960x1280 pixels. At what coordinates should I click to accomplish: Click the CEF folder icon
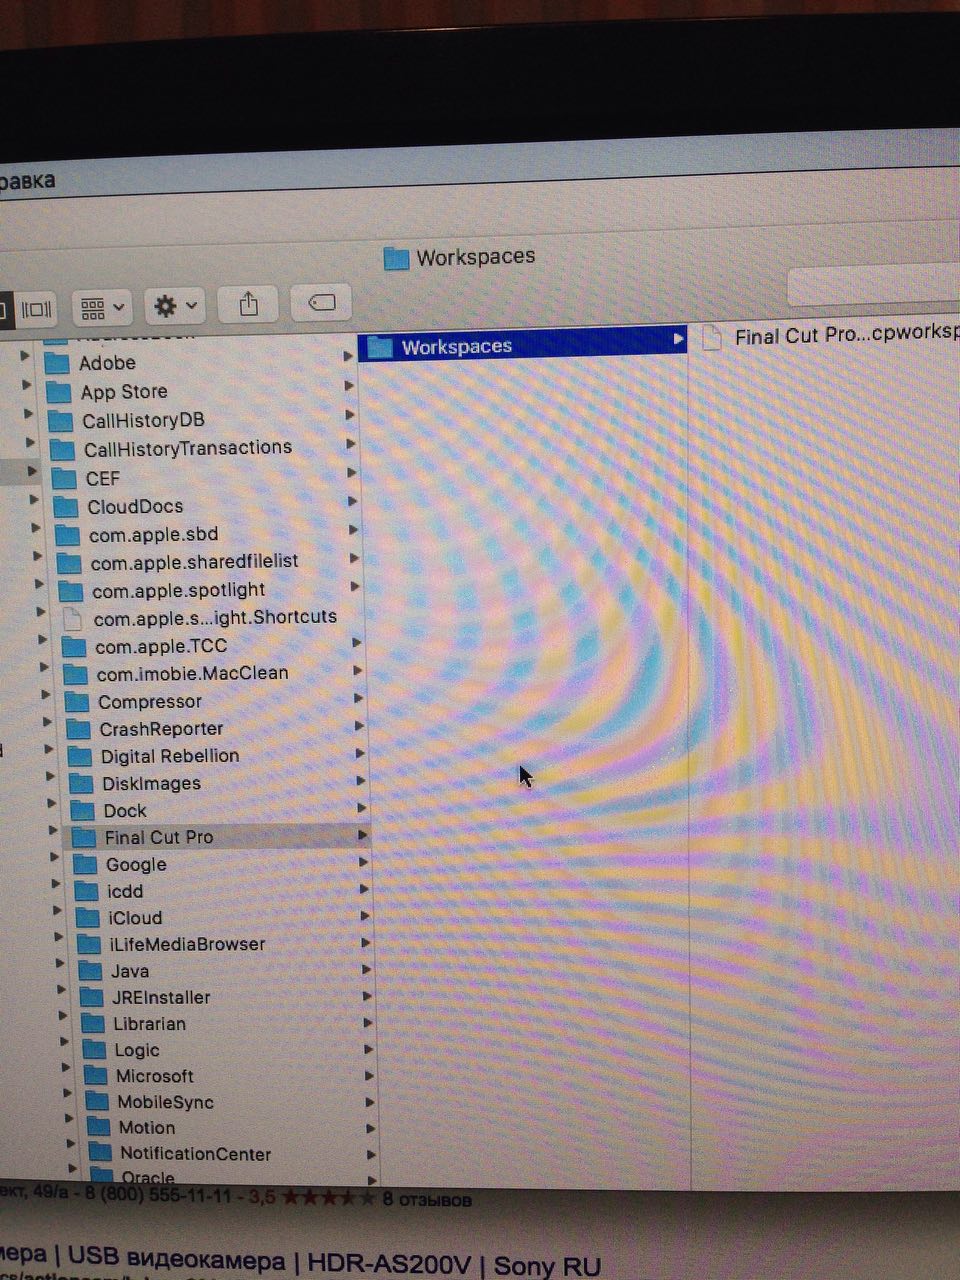(x=64, y=478)
